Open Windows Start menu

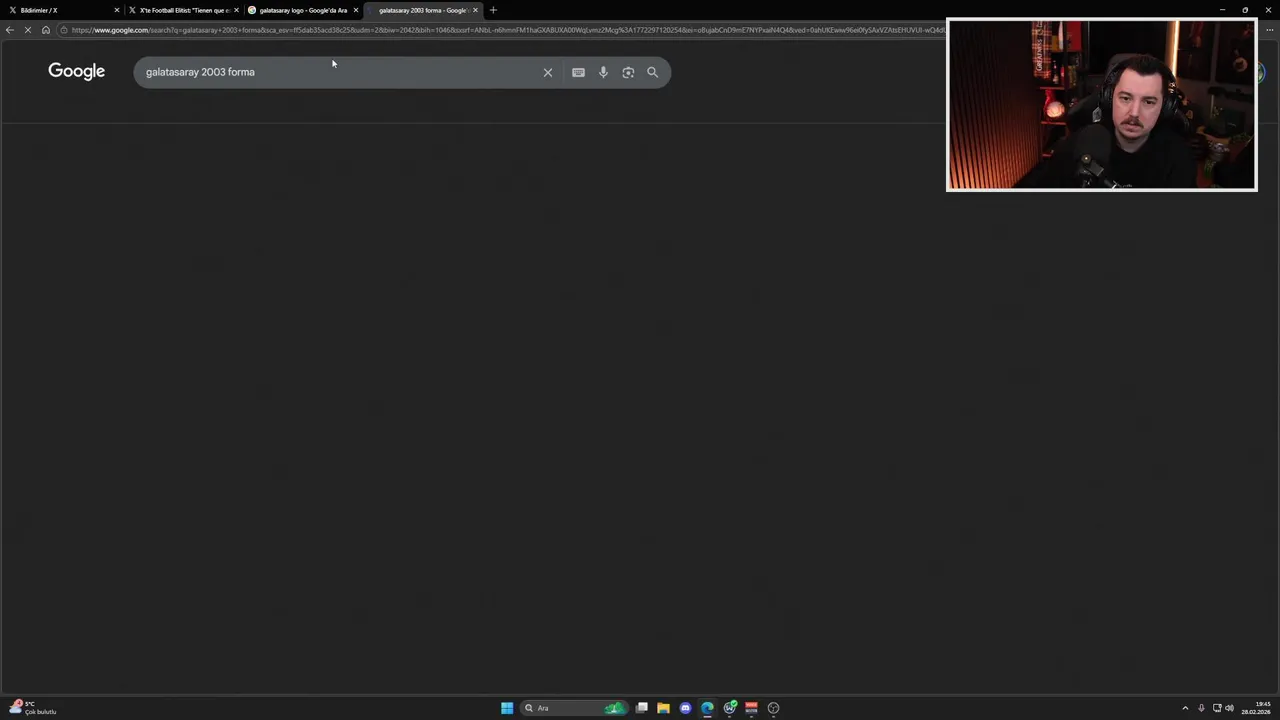507,708
